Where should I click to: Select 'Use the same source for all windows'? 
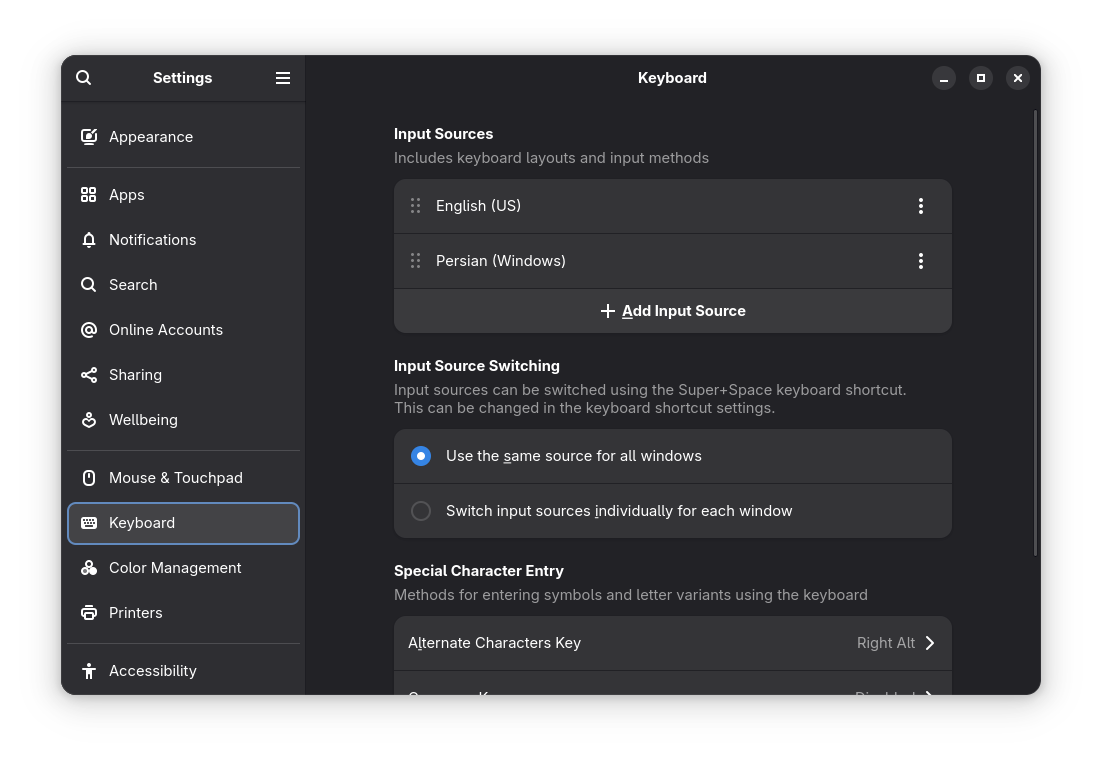point(421,456)
